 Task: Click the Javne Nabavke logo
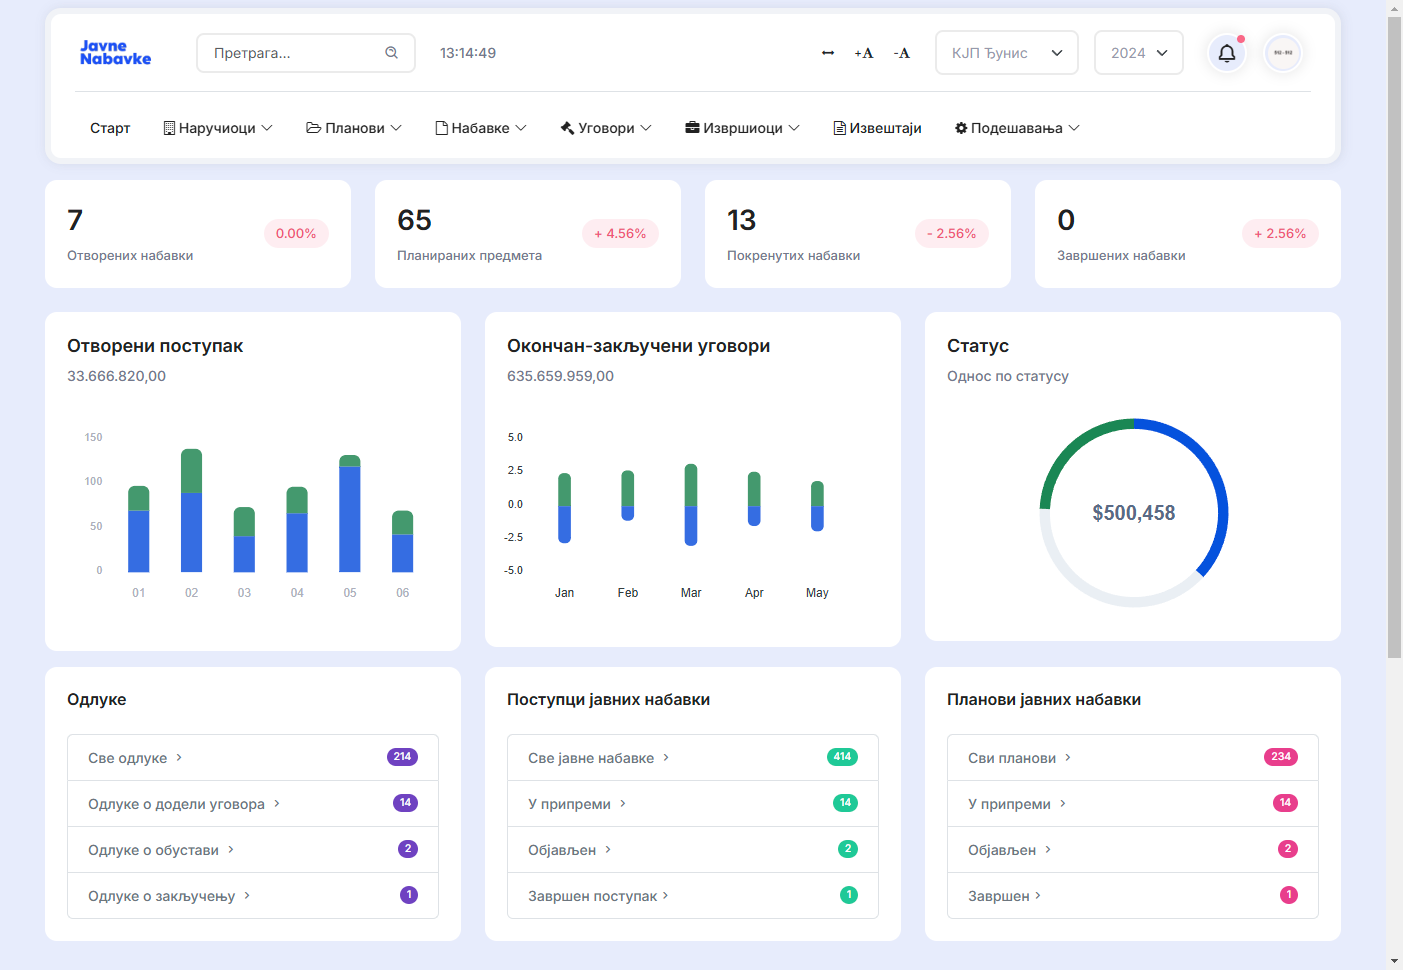coord(115,53)
